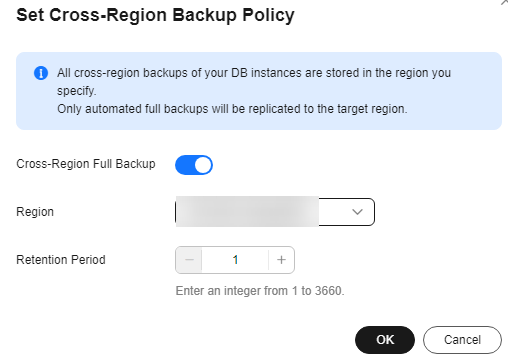Click the Cross-Region Full Backup label

click(86, 164)
